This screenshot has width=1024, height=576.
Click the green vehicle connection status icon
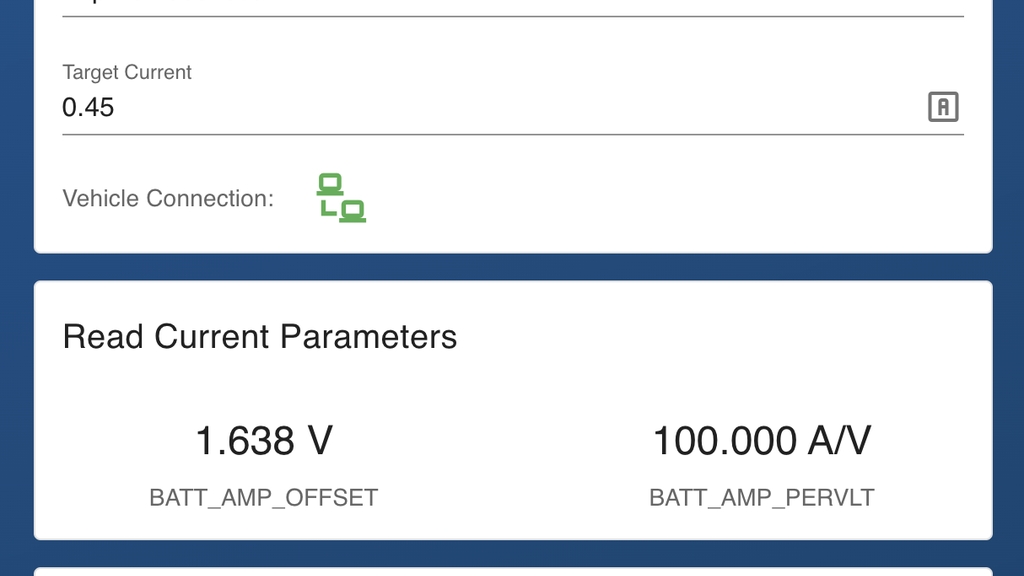341,197
